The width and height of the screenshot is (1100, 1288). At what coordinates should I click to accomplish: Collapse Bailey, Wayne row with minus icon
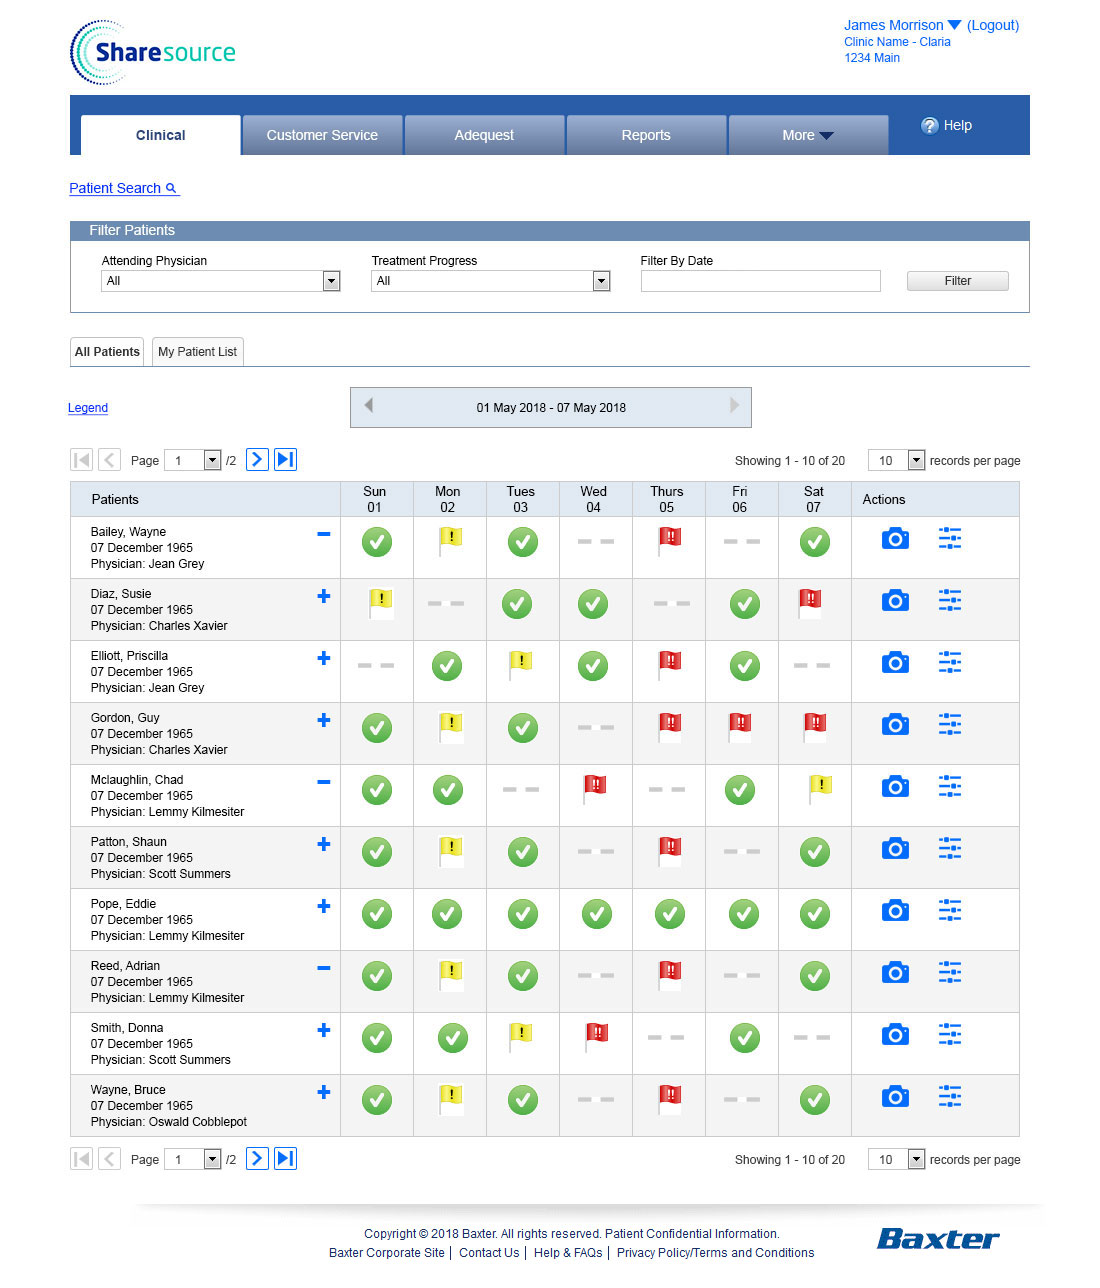(323, 534)
